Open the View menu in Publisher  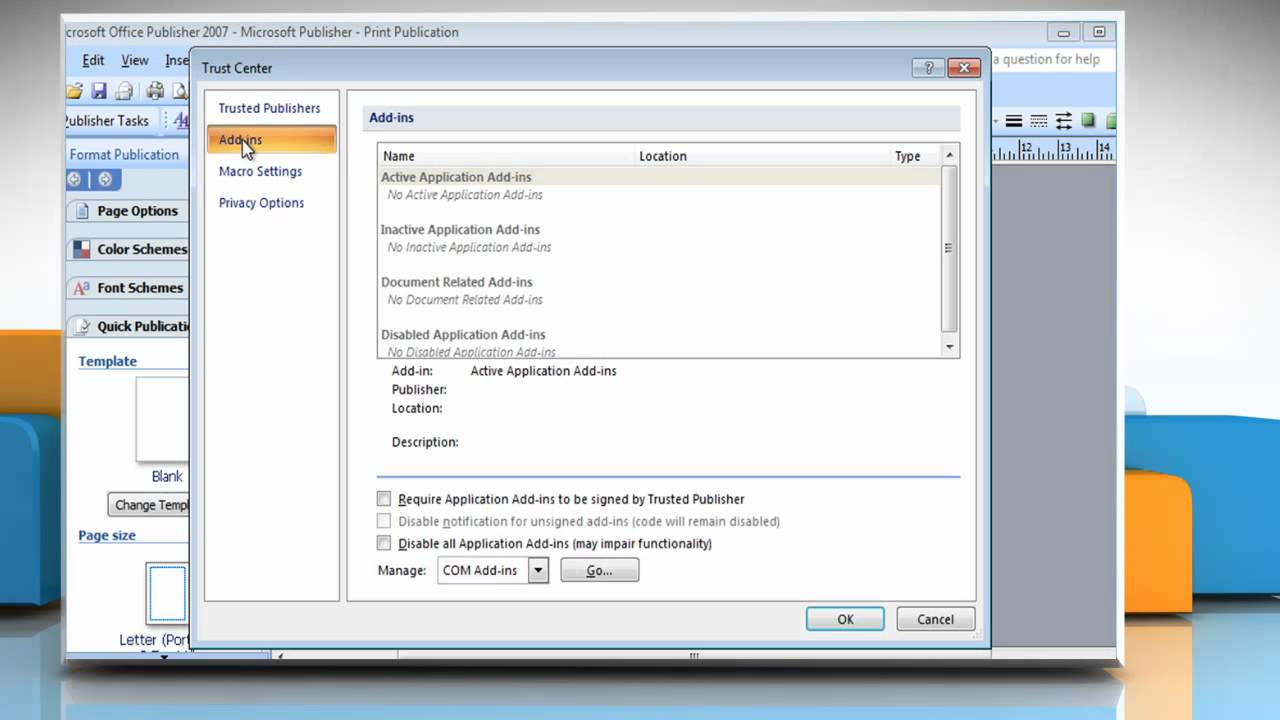point(135,60)
